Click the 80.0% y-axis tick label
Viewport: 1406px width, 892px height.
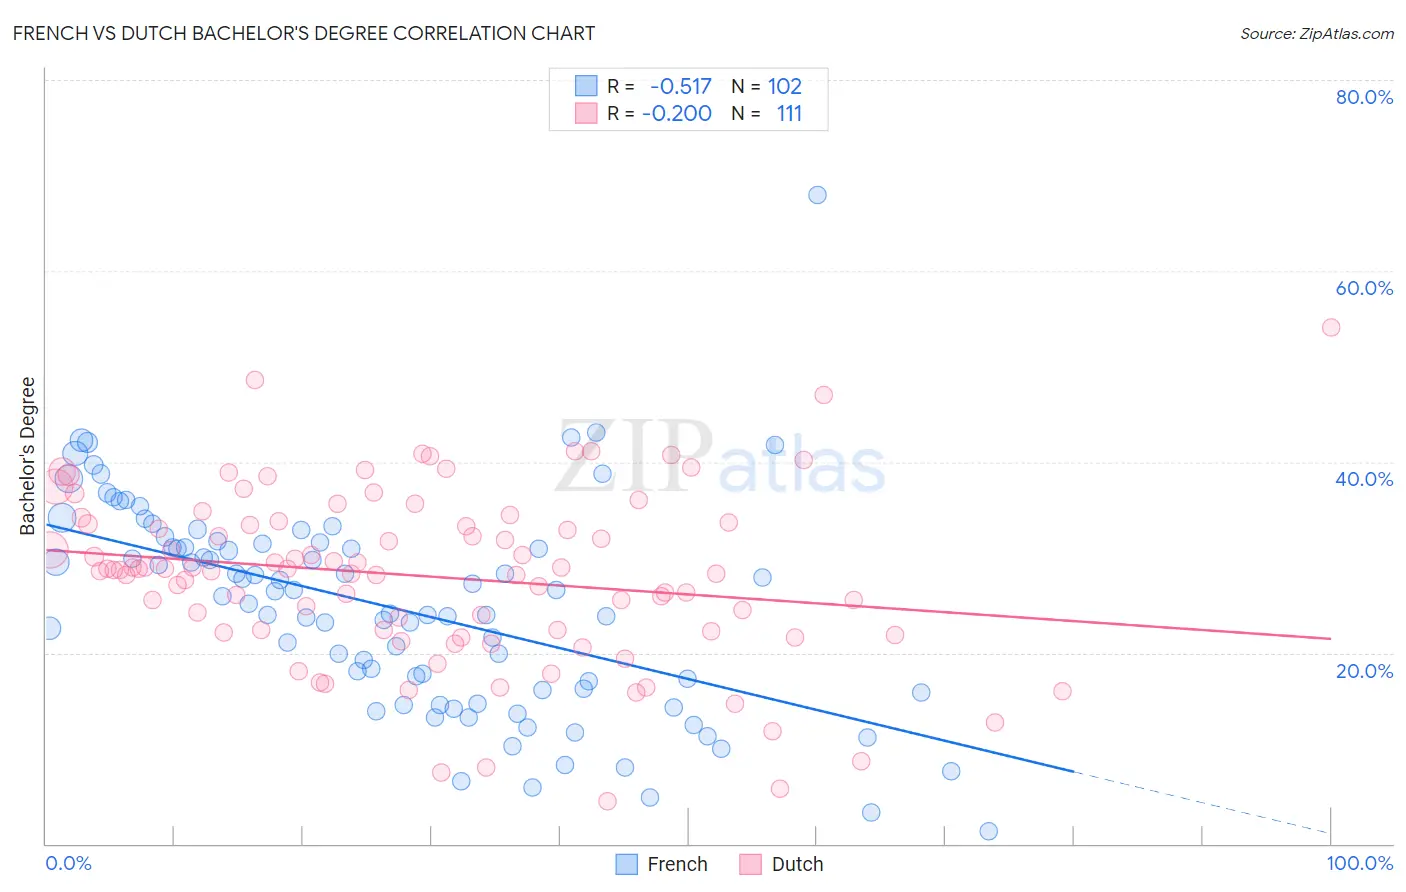coord(1364,97)
